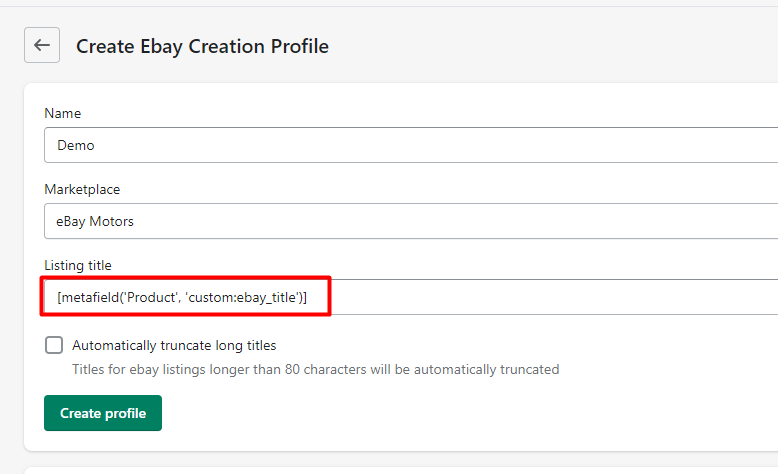
Task: Click blank area right of Create profile button
Action: pyautogui.click(x=450, y=413)
